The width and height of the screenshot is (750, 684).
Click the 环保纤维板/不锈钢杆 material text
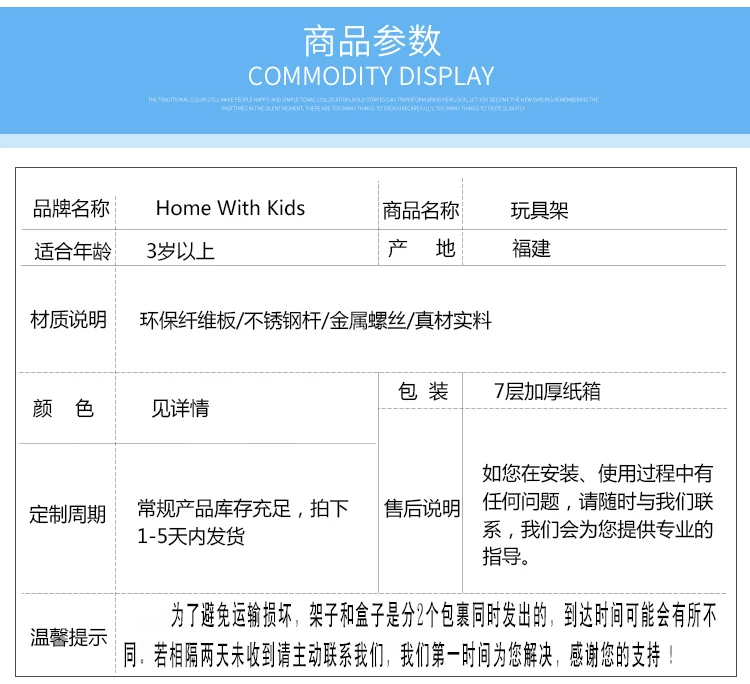tap(230, 320)
